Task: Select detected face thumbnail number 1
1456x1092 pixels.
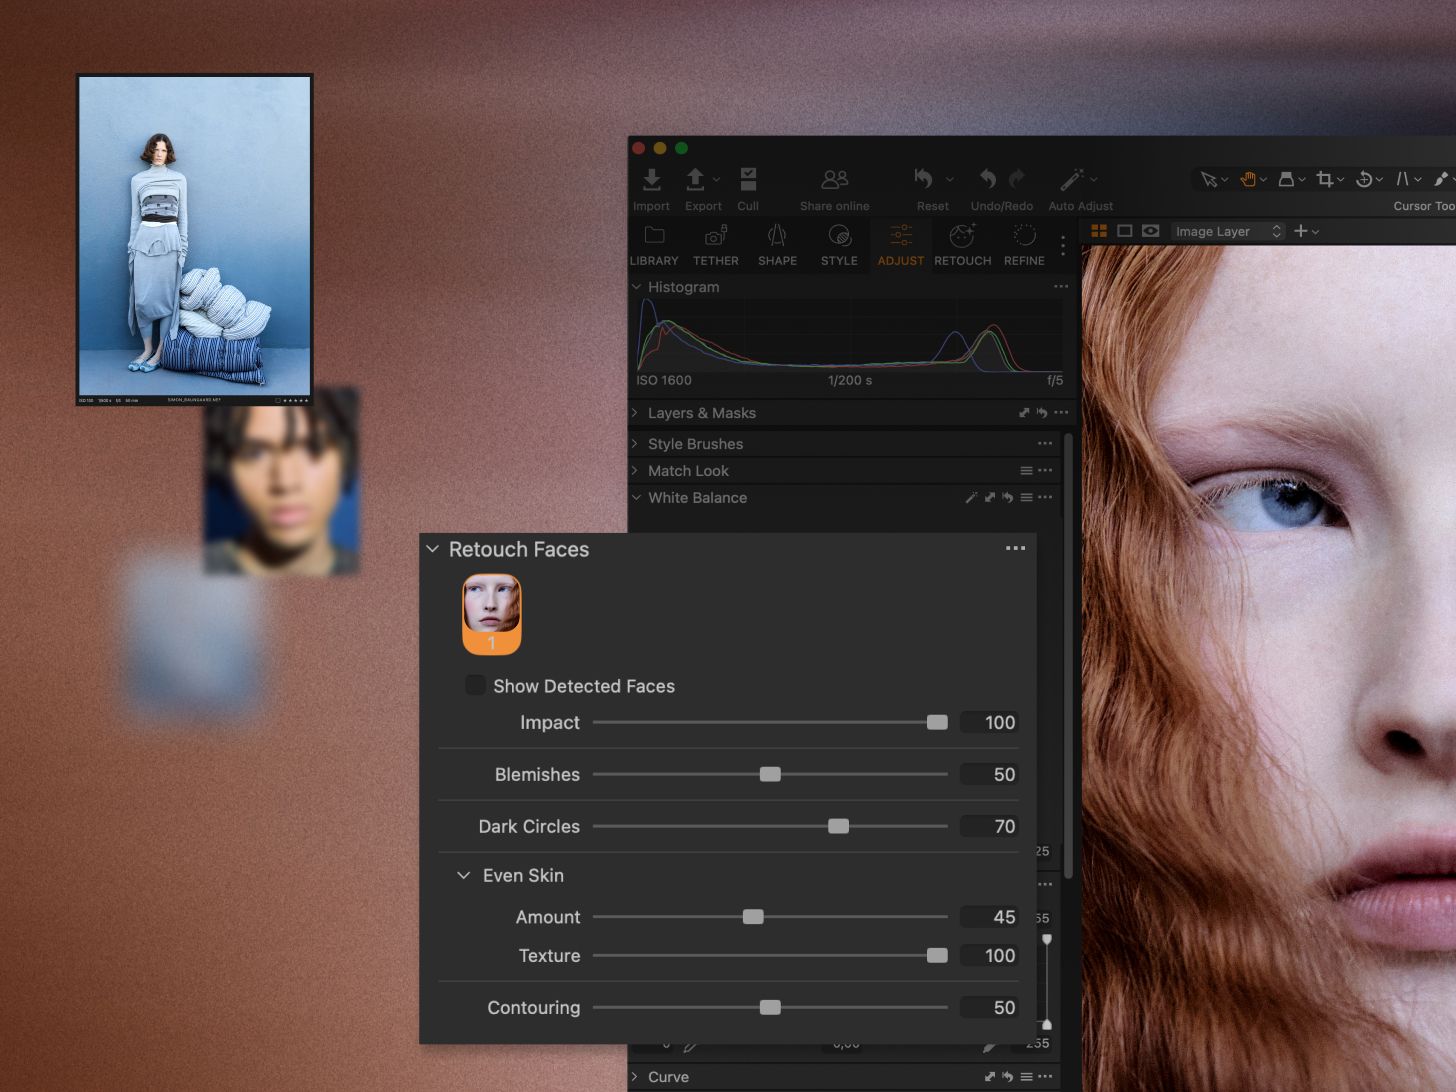Action: pos(491,613)
